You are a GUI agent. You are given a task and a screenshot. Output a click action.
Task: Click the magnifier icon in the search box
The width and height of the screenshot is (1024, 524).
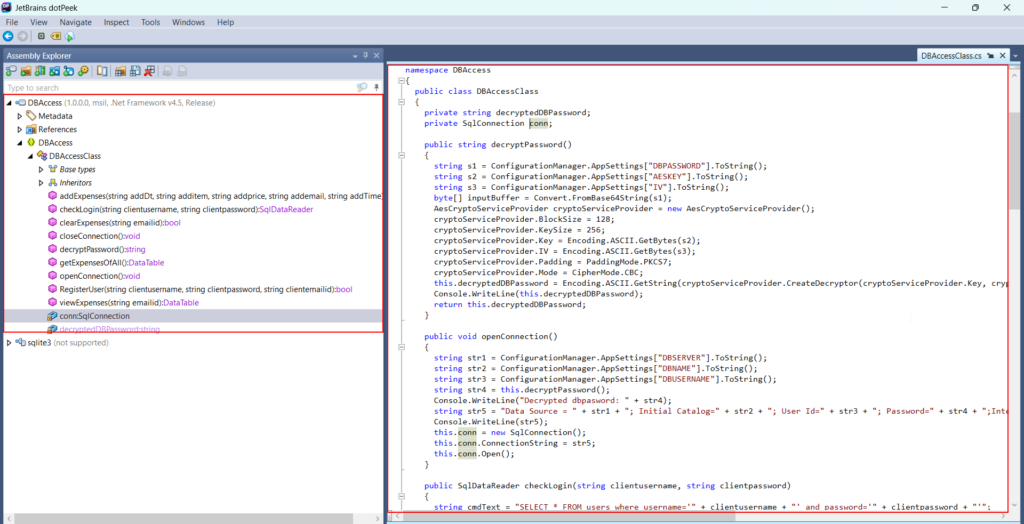point(362,88)
